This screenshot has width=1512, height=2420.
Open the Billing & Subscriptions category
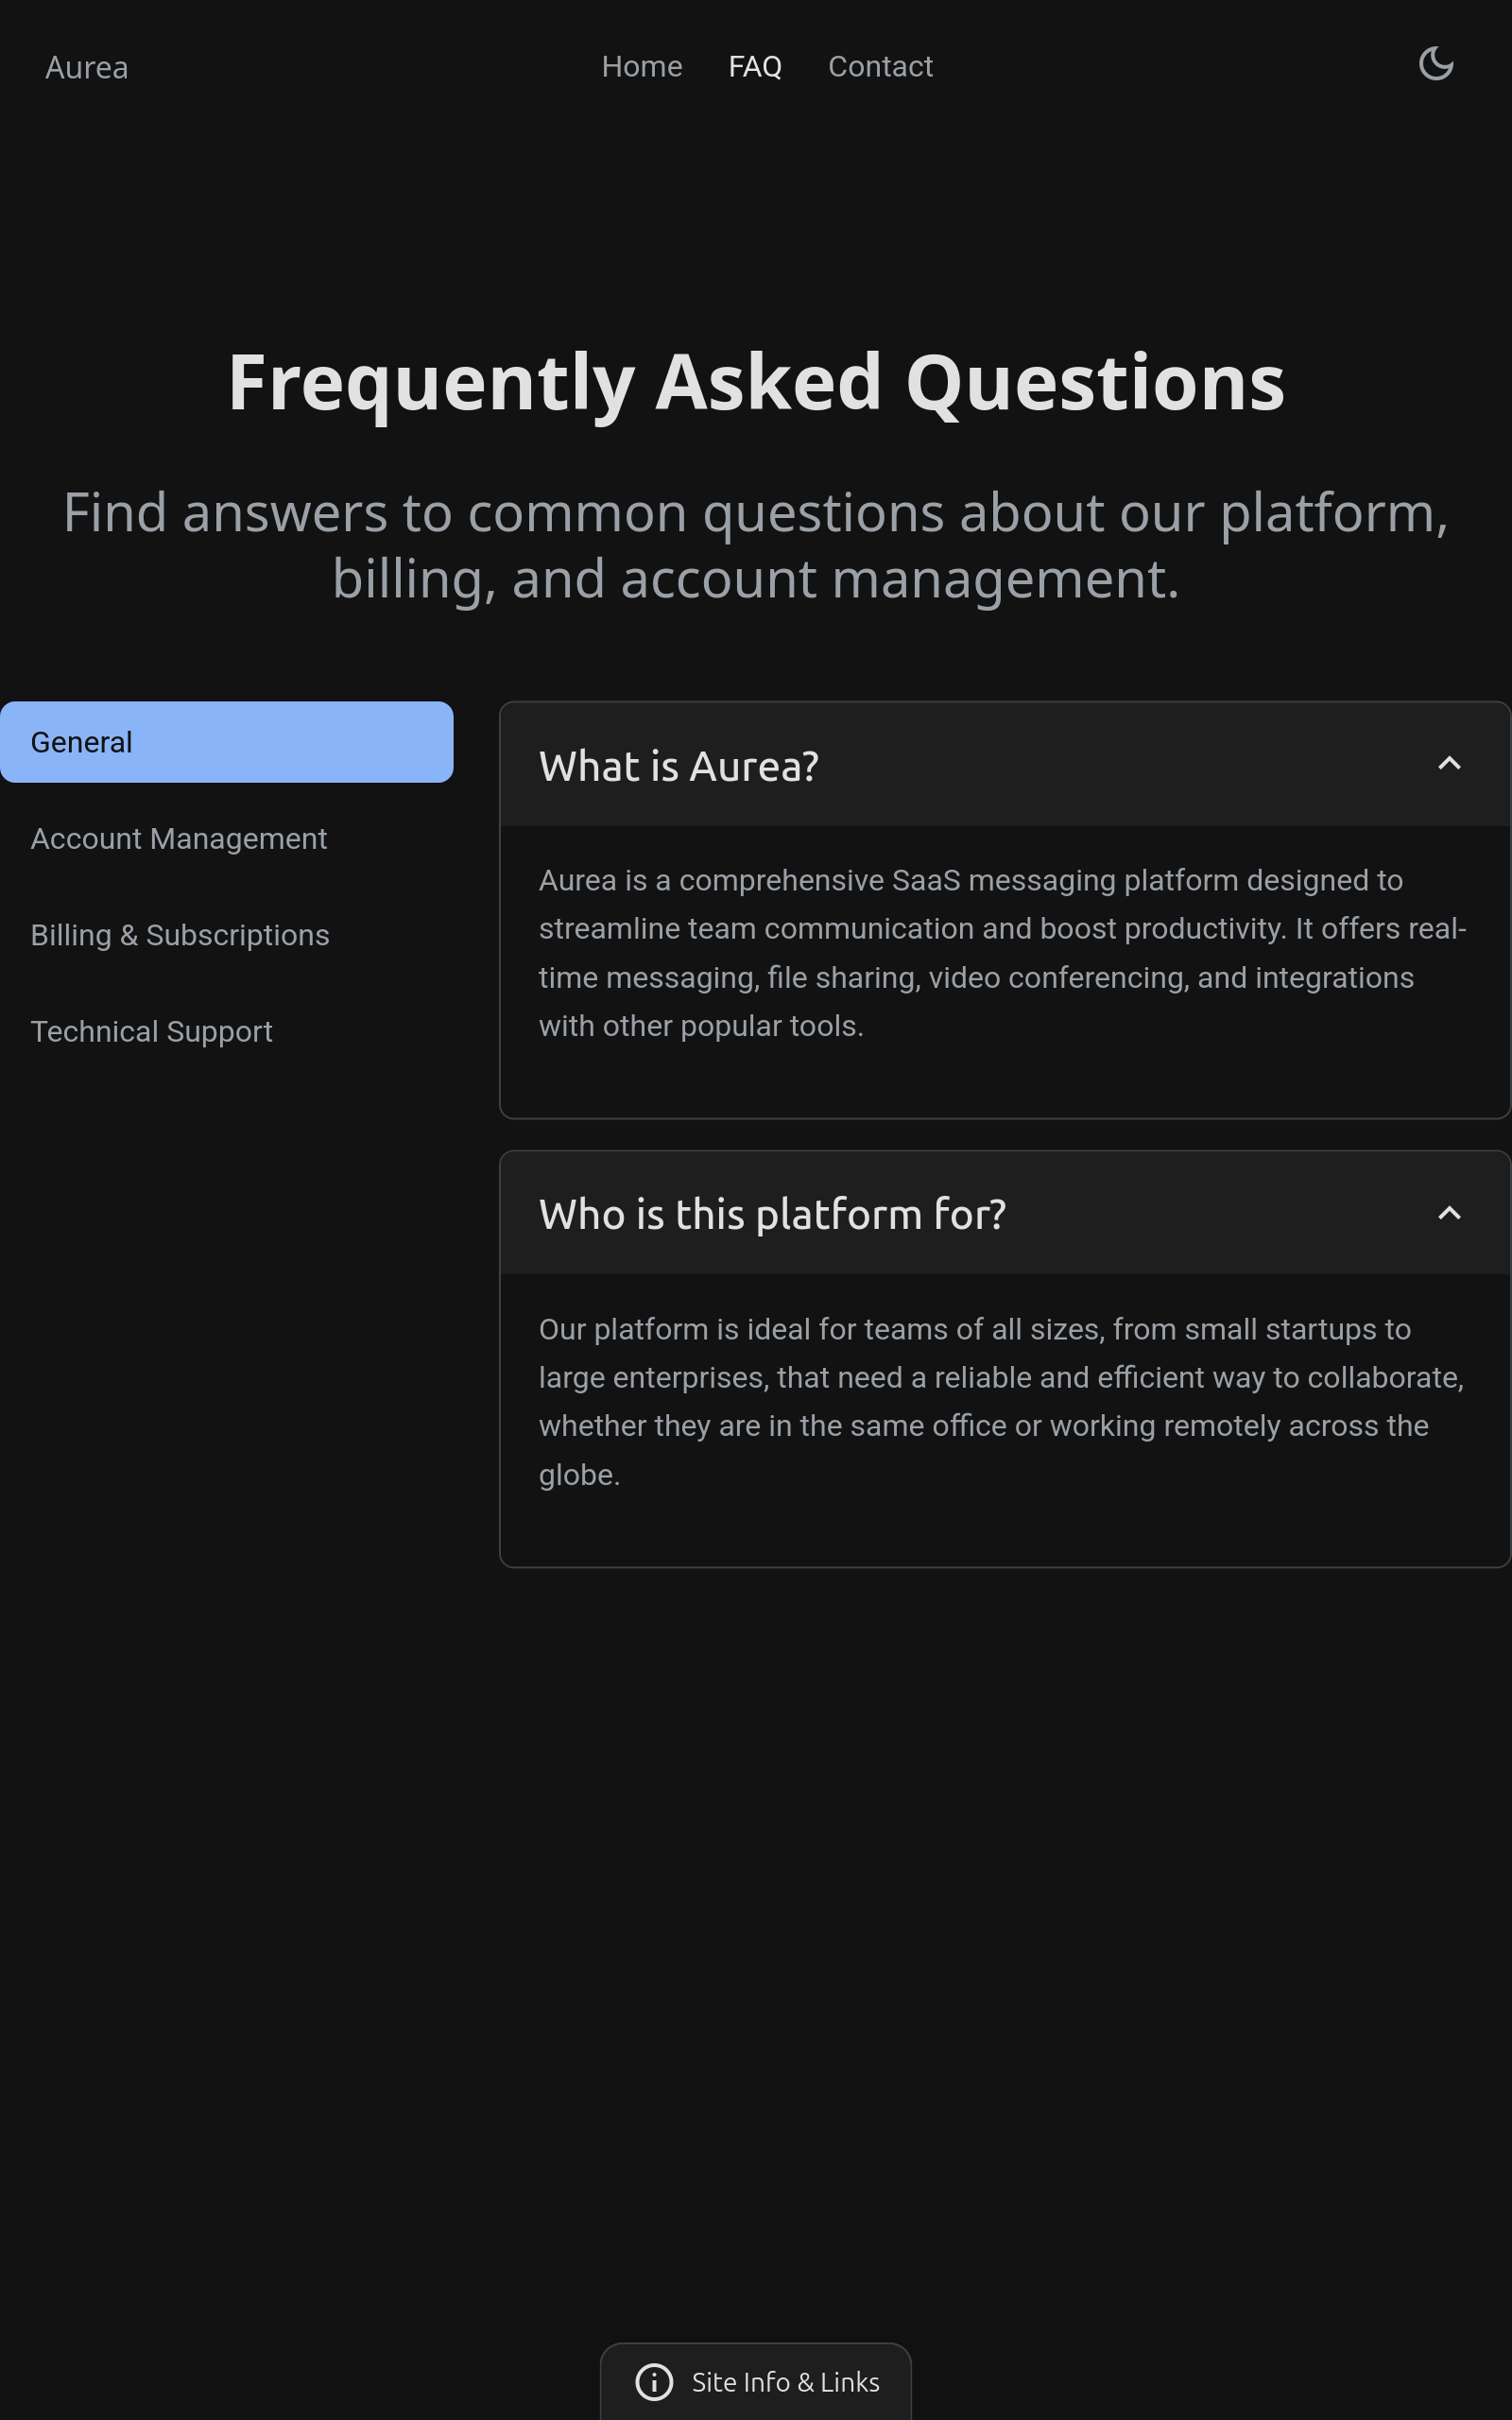pyautogui.click(x=180, y=935)
